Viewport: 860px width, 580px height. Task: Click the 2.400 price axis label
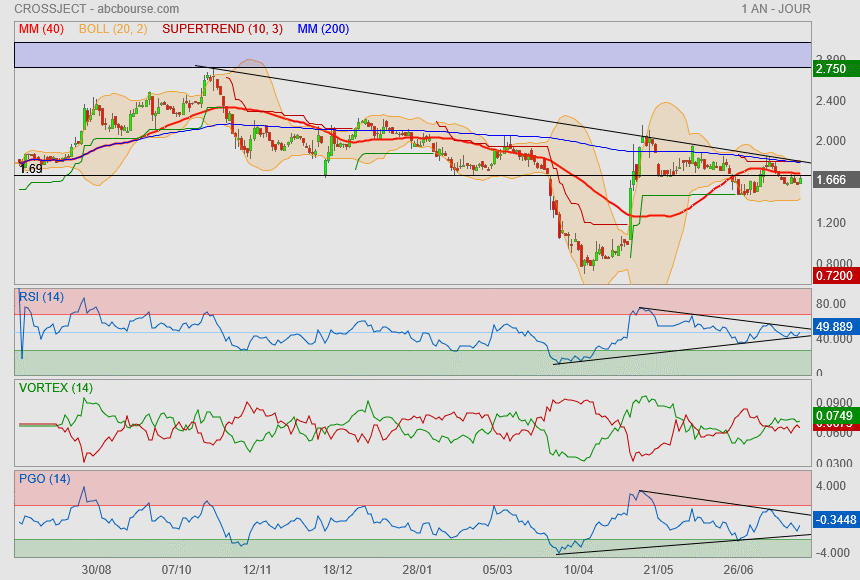click(x=831, y=101)
